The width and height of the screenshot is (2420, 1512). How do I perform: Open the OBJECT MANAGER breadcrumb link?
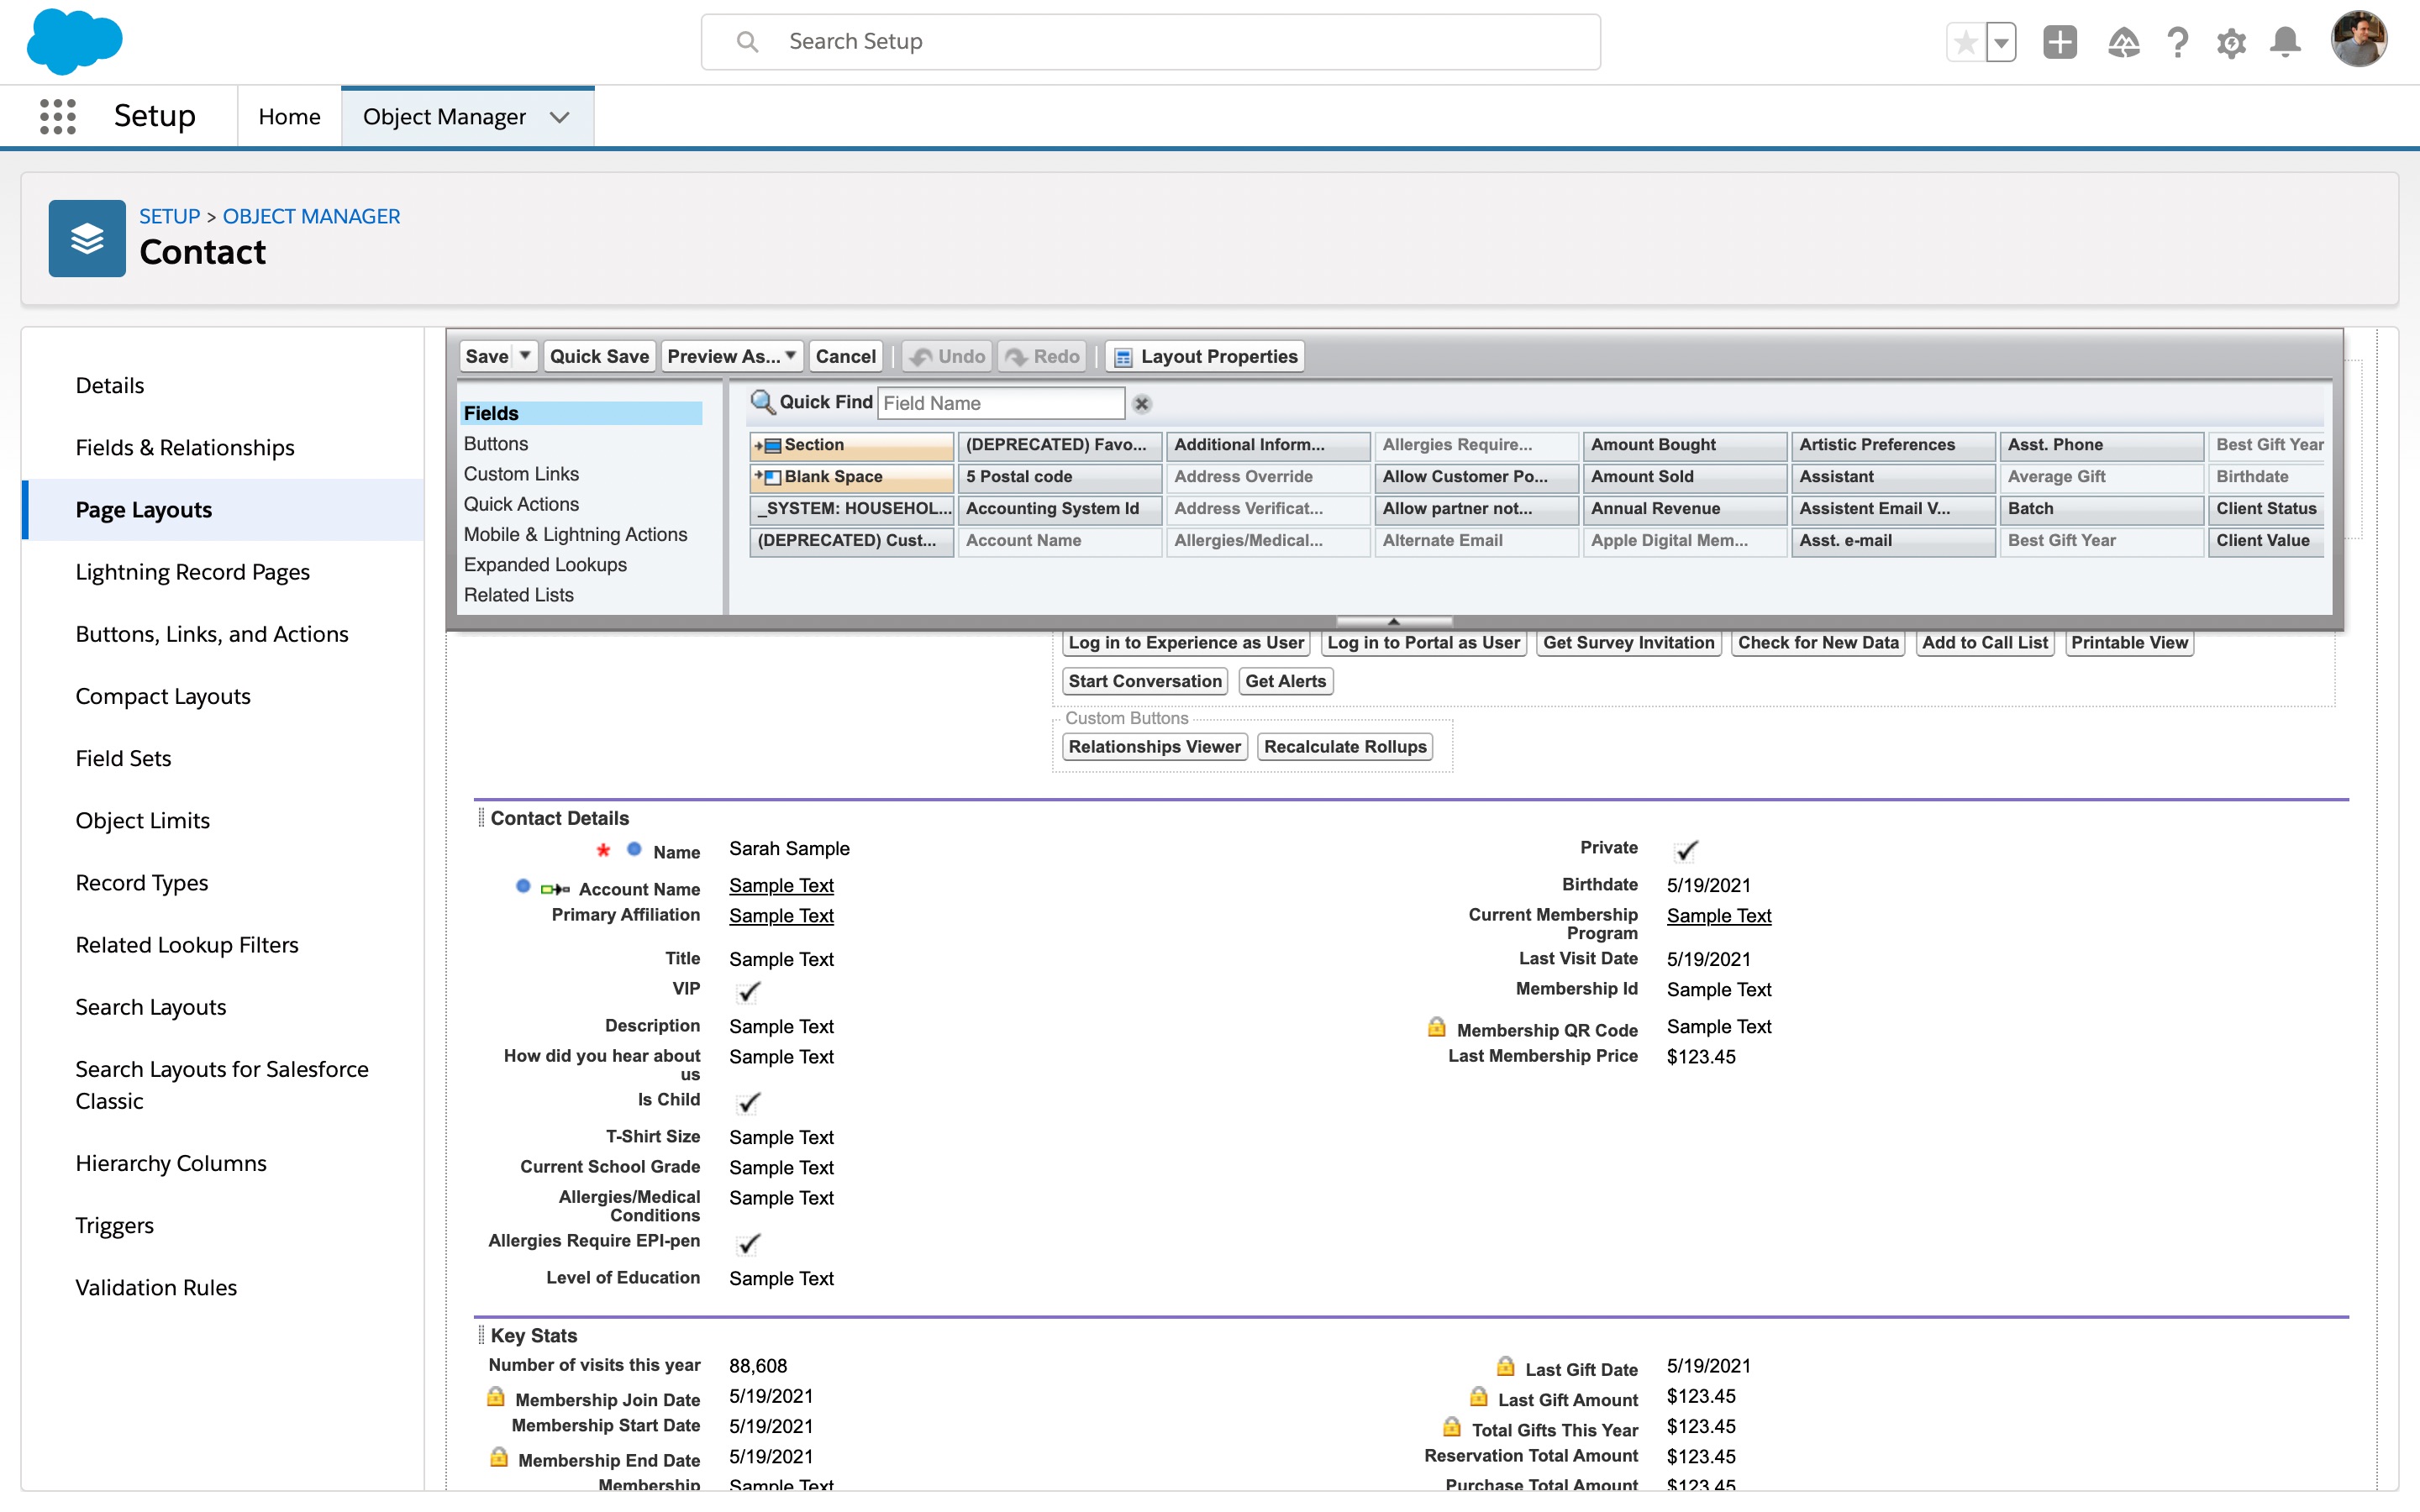pyautogui.click(x=310, y=216)
